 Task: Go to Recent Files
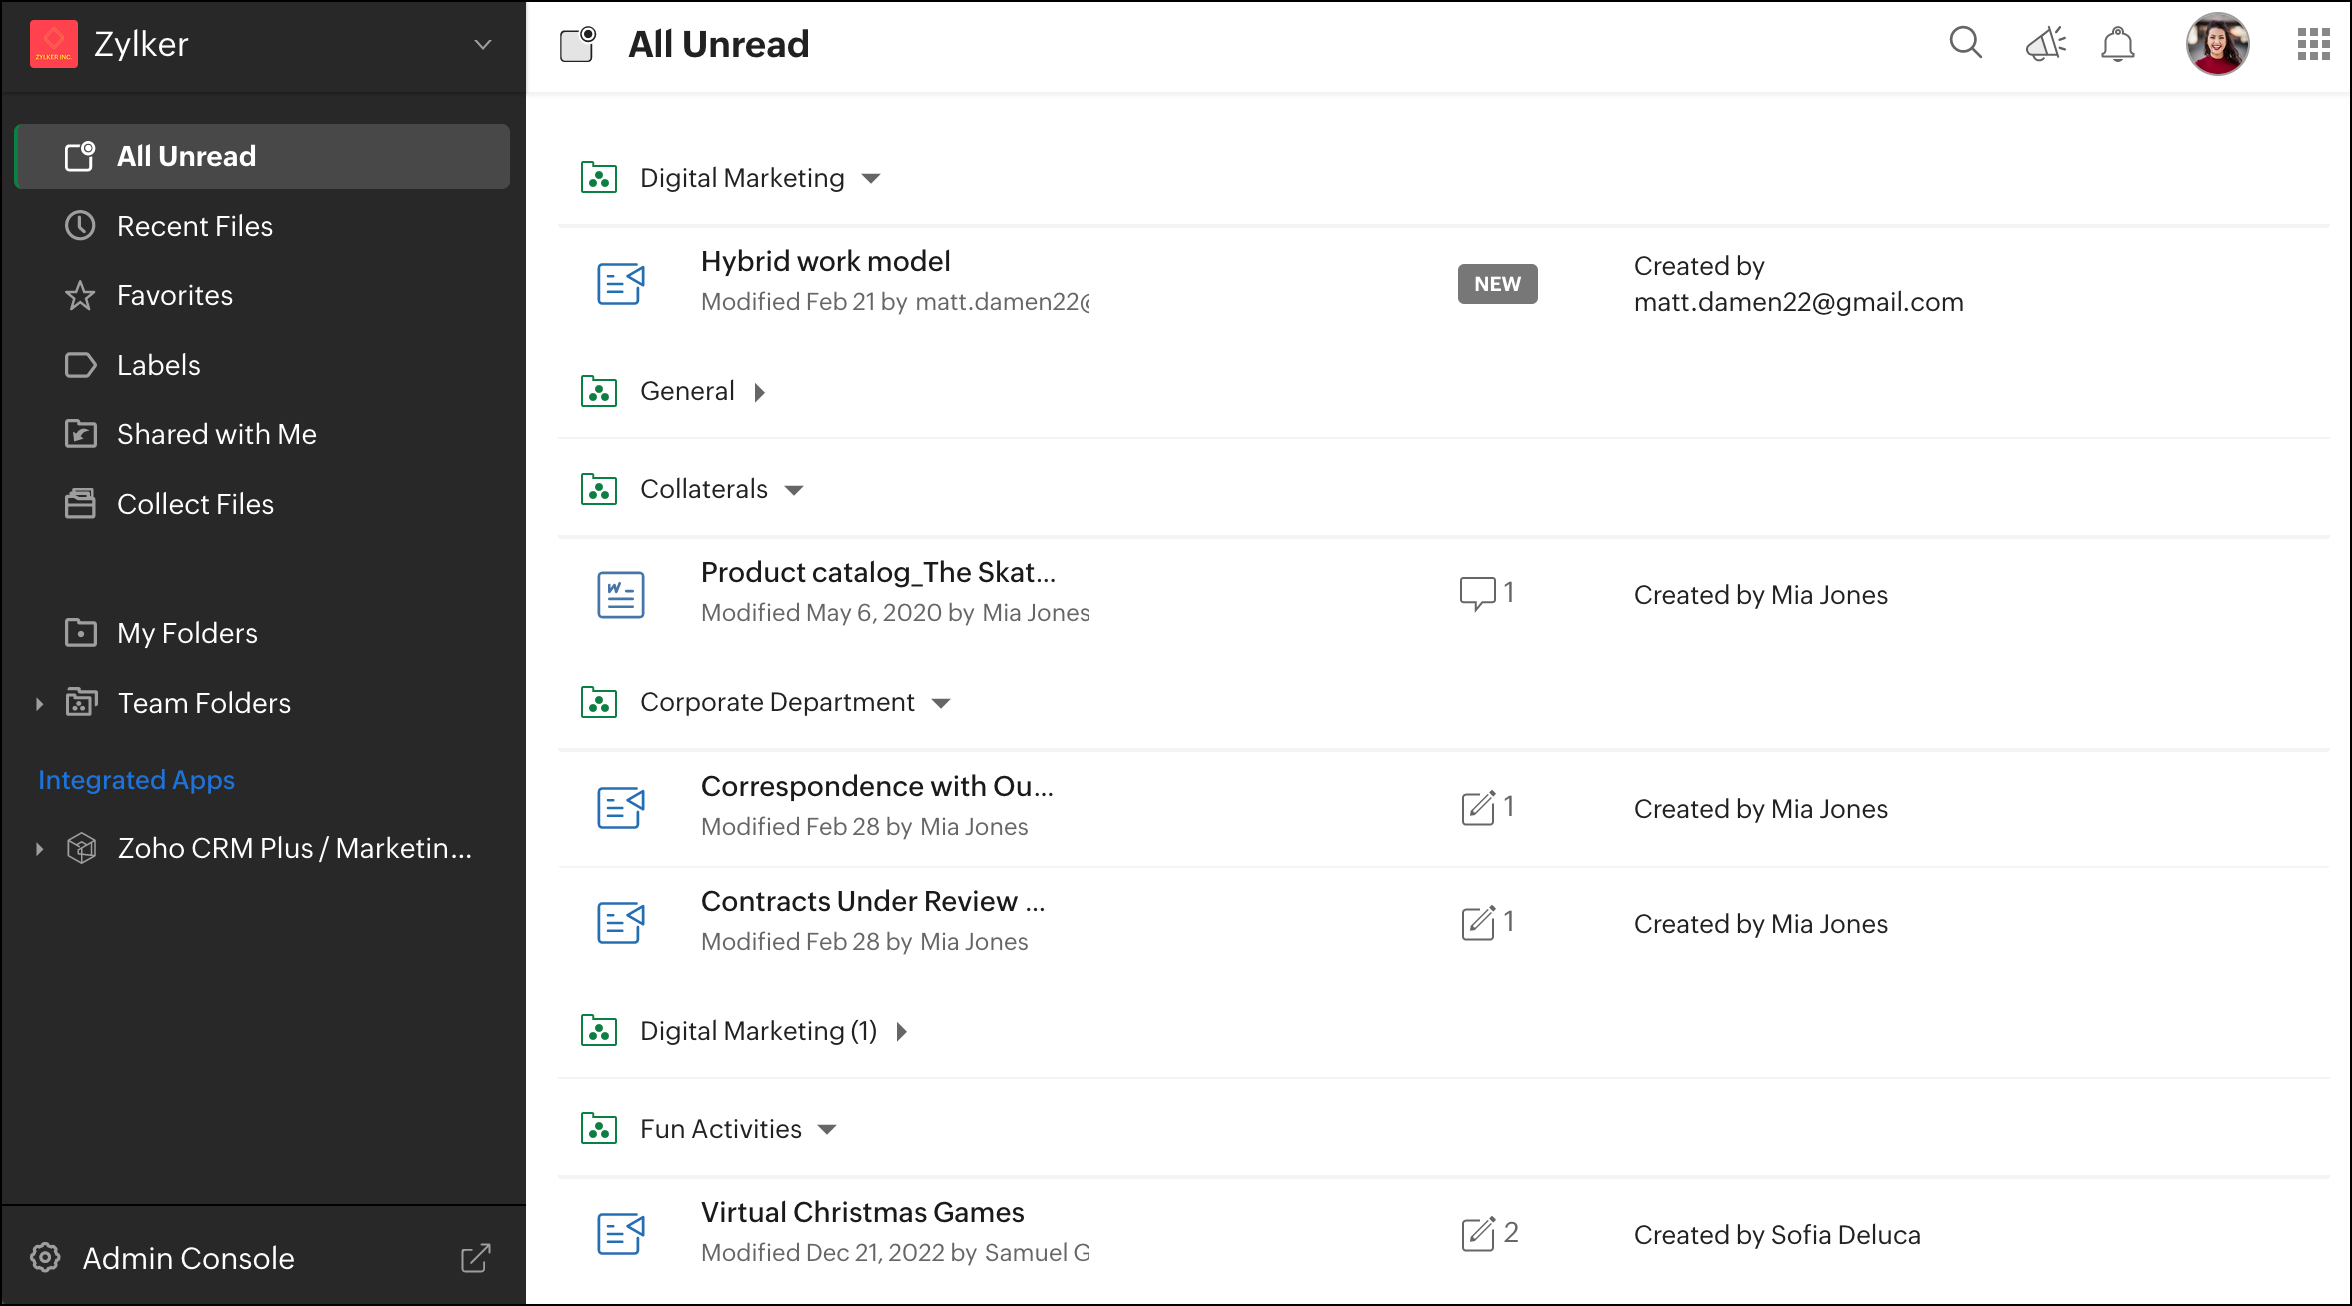pyautogui.click(x=194, y=226)
